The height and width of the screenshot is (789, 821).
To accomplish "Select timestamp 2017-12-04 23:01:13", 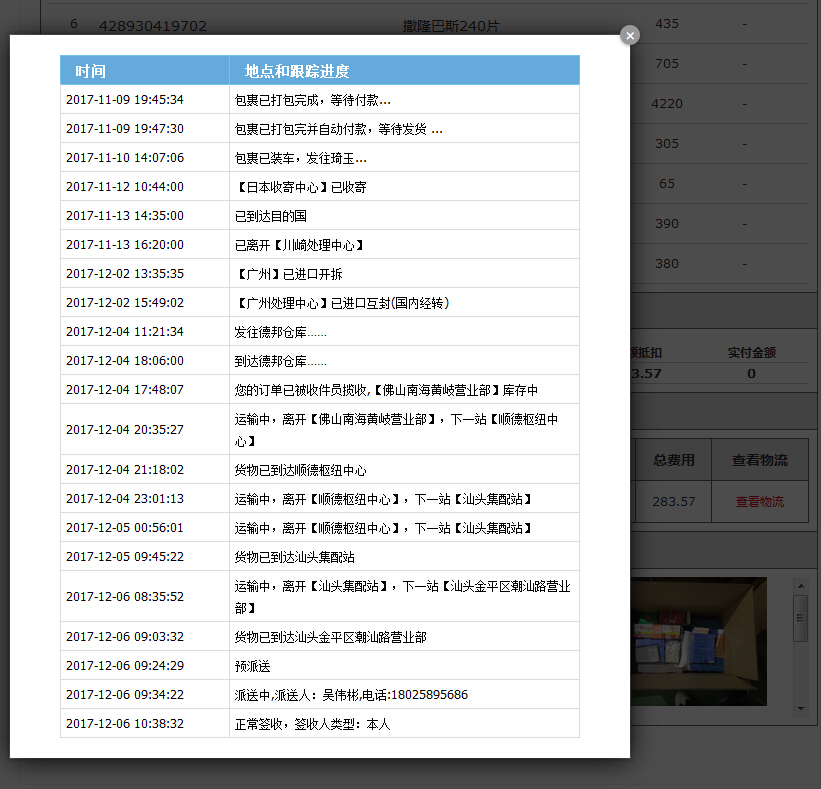I will [125, 498].
